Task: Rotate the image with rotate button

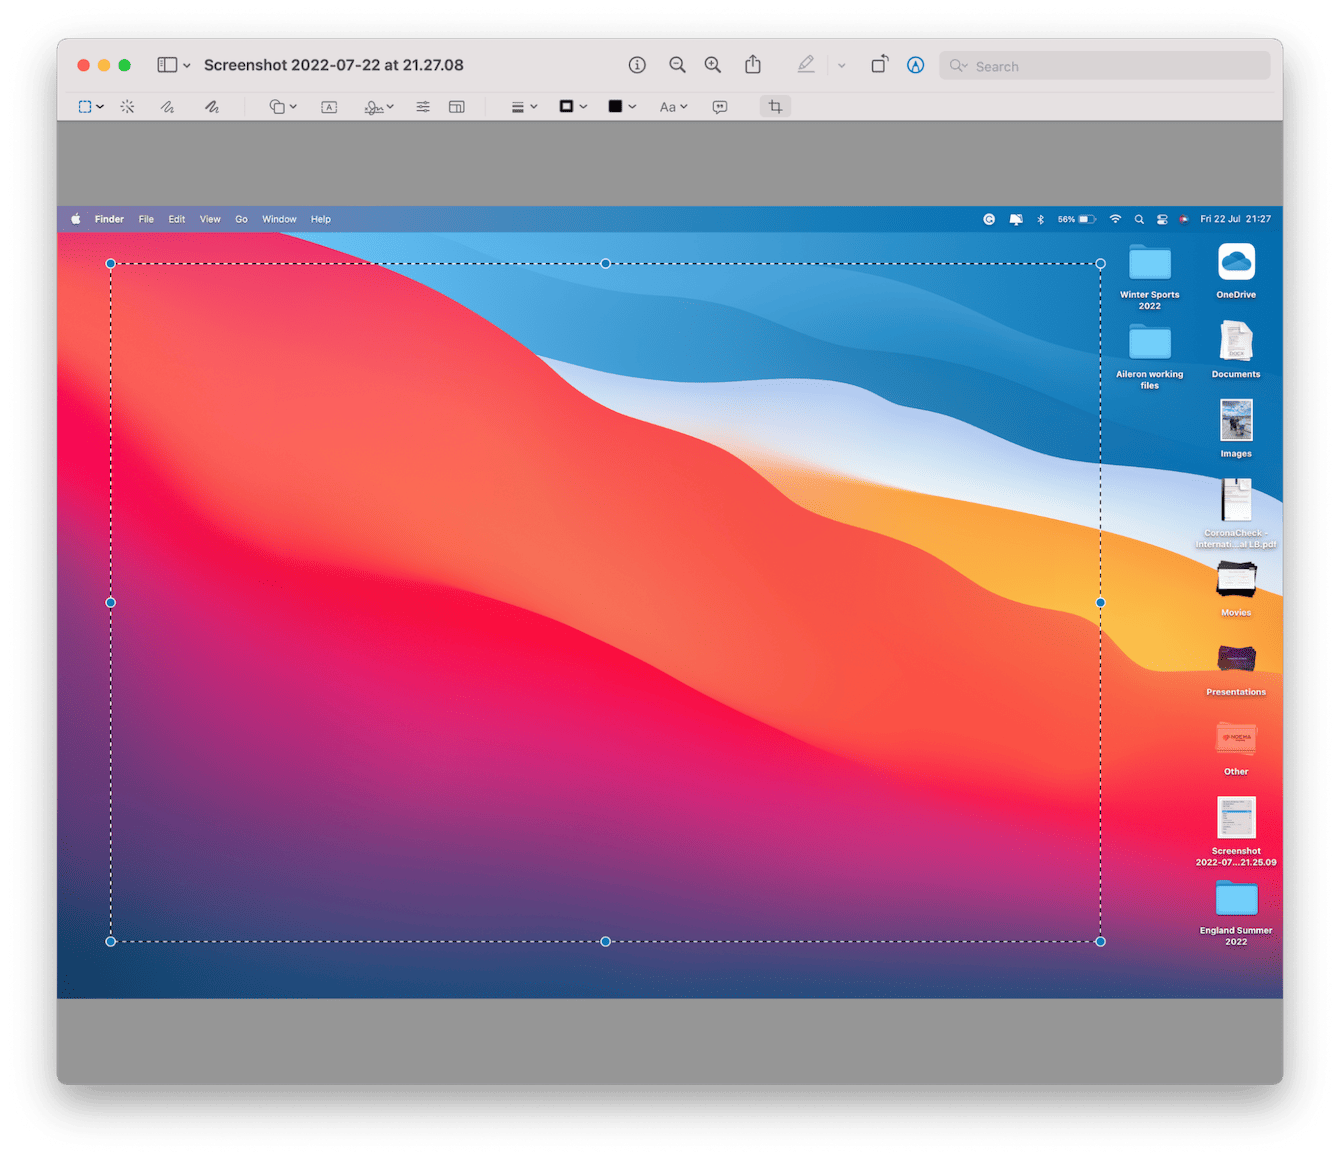Action: click(x=879, y=65)
